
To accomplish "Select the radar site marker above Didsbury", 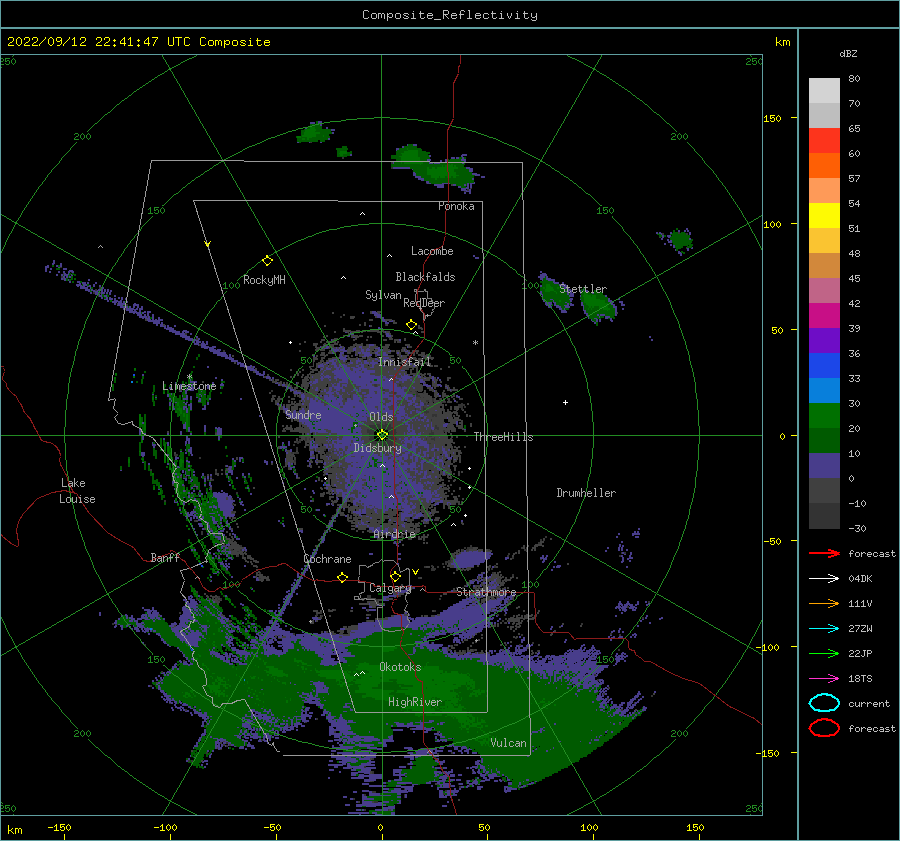I will point(382,435).
